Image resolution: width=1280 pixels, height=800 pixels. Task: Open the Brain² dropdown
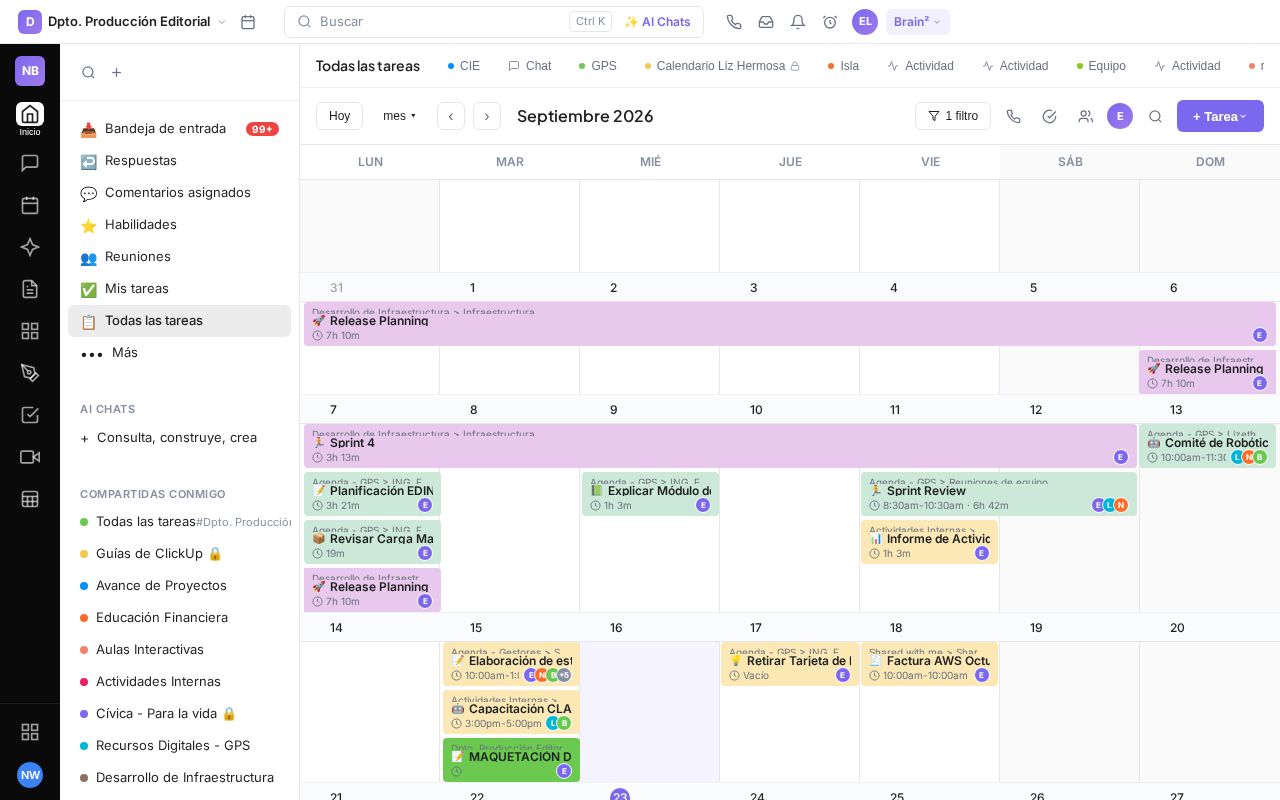(x=917, y=22)
